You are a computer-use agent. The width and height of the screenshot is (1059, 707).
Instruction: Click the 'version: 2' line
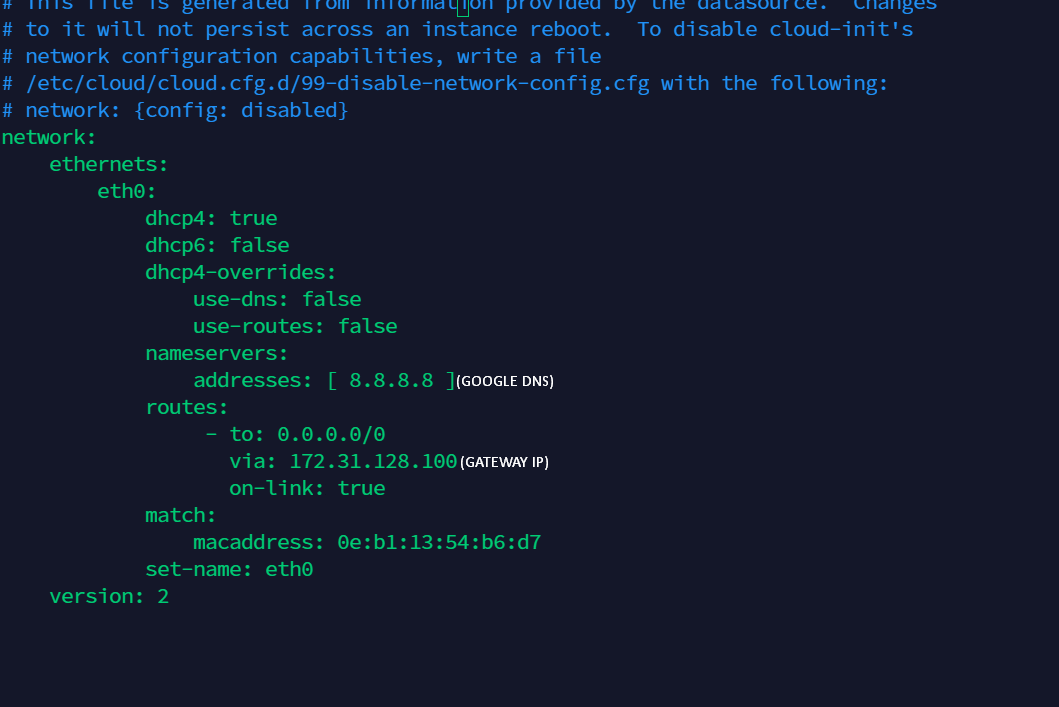[x=109, y=596]
